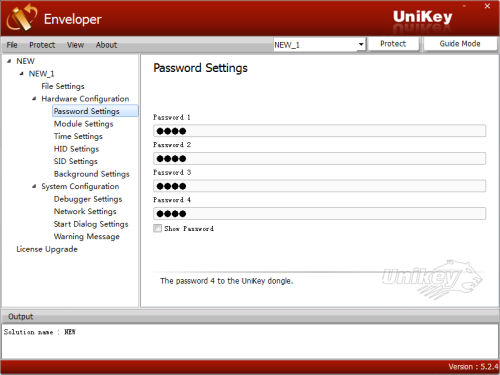The height and width of the screenshot is (375, 500).
Task: Collapse the Hardware Configuration node
Action: [x=34, y=99]
